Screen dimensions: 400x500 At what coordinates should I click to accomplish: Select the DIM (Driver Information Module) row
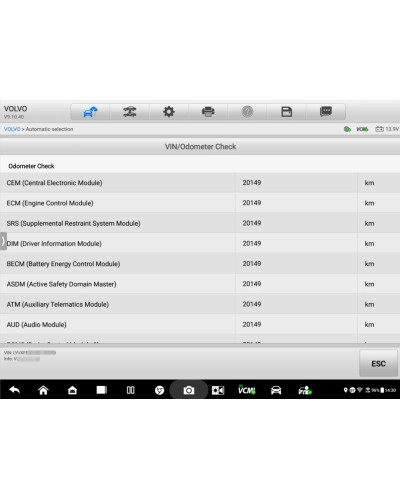click(x=200, y=243)
